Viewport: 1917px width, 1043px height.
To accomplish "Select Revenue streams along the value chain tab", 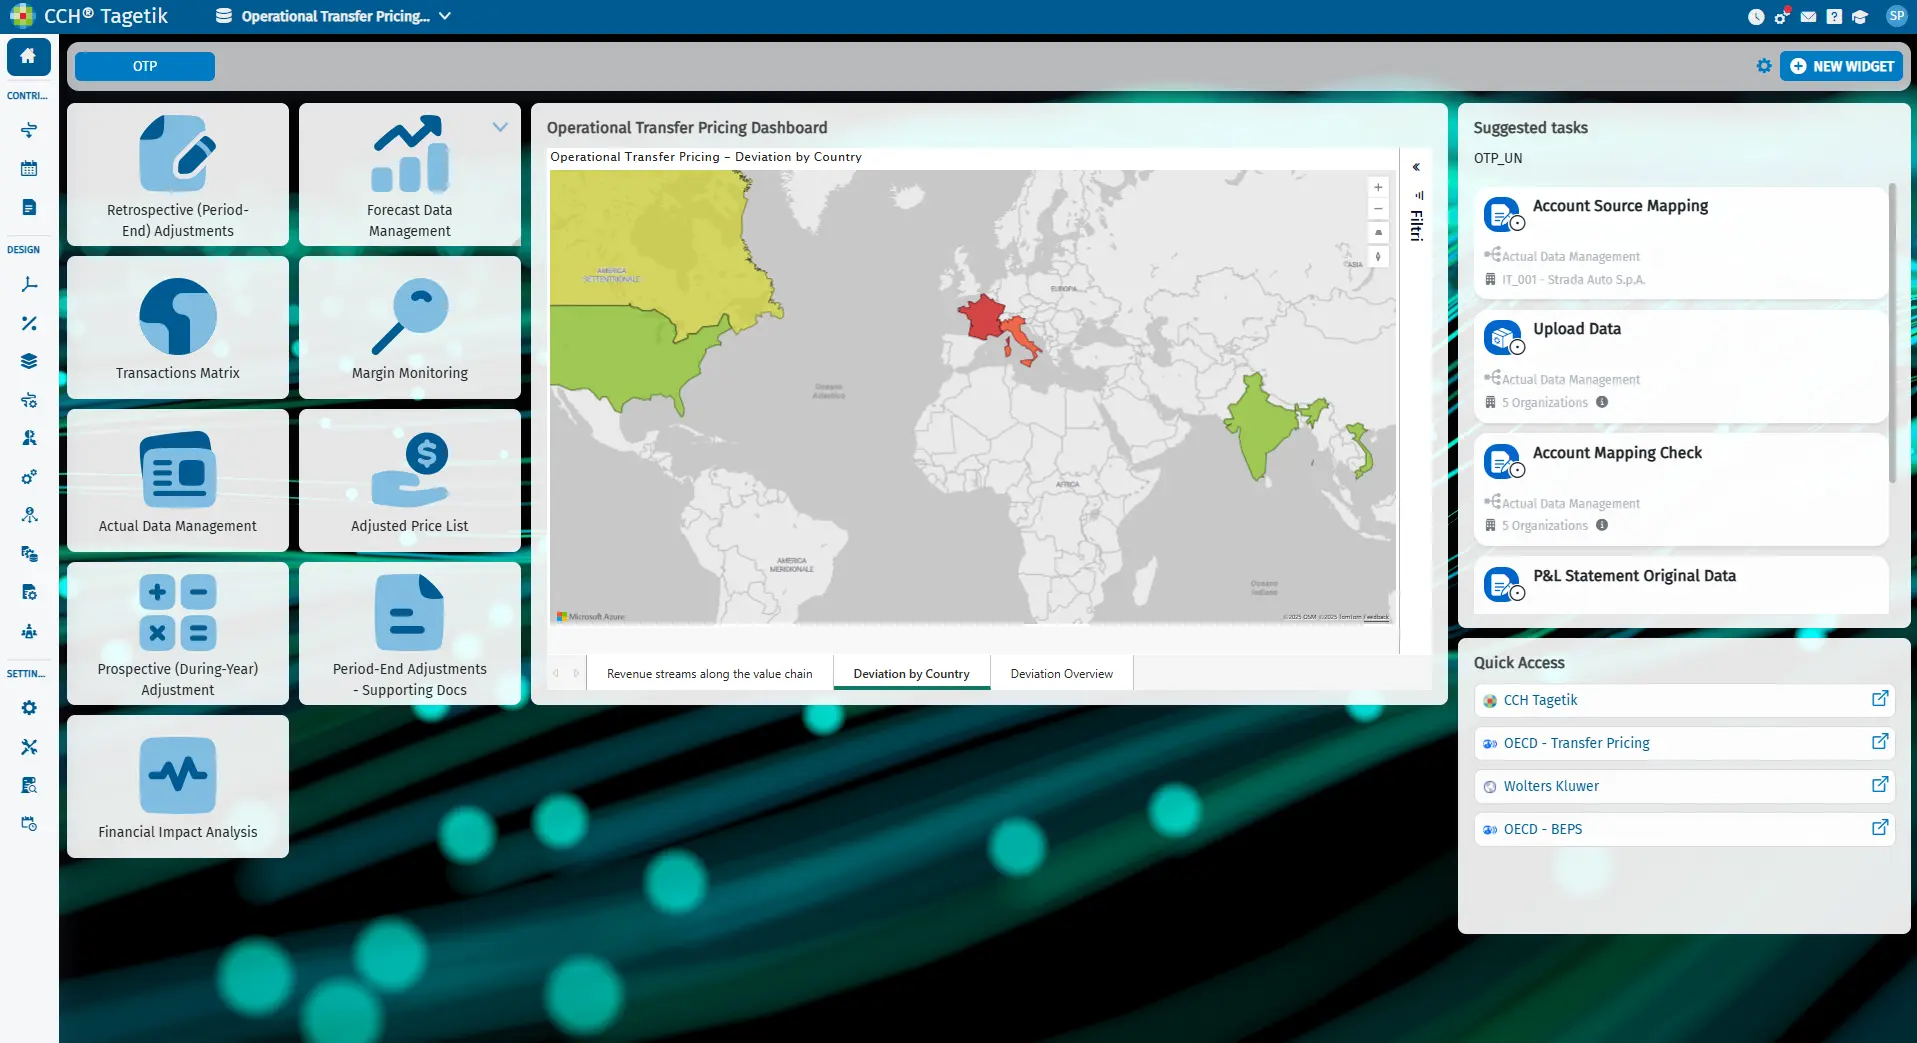I will [709, 674].
